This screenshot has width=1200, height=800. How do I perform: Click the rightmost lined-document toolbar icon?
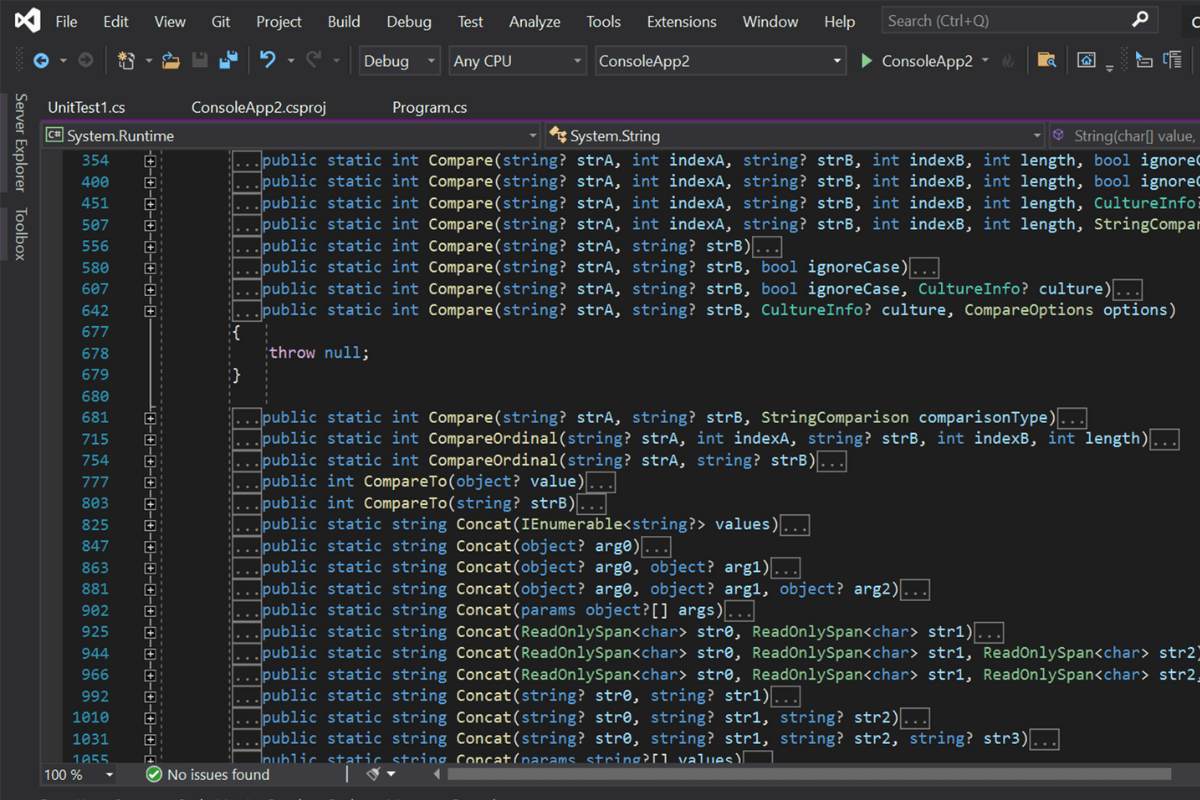[x=1173, y=61]
